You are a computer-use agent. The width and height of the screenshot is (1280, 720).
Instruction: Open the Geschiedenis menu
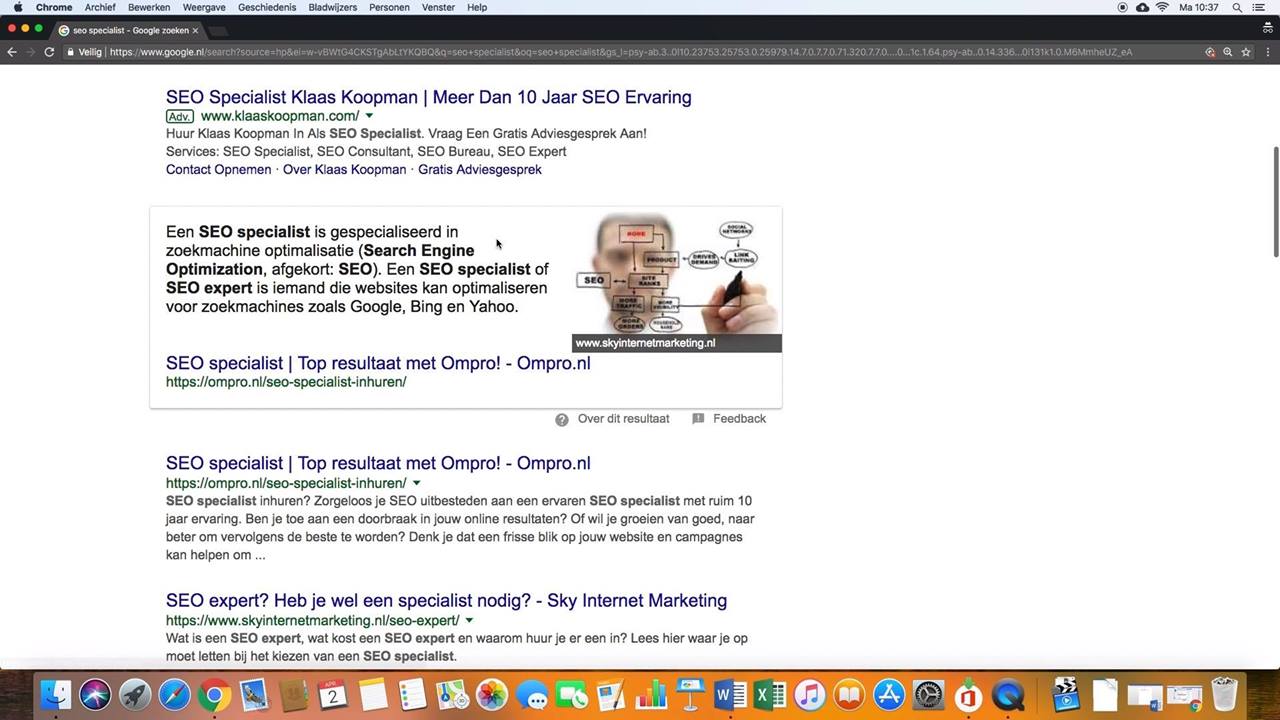pos(267,7)
